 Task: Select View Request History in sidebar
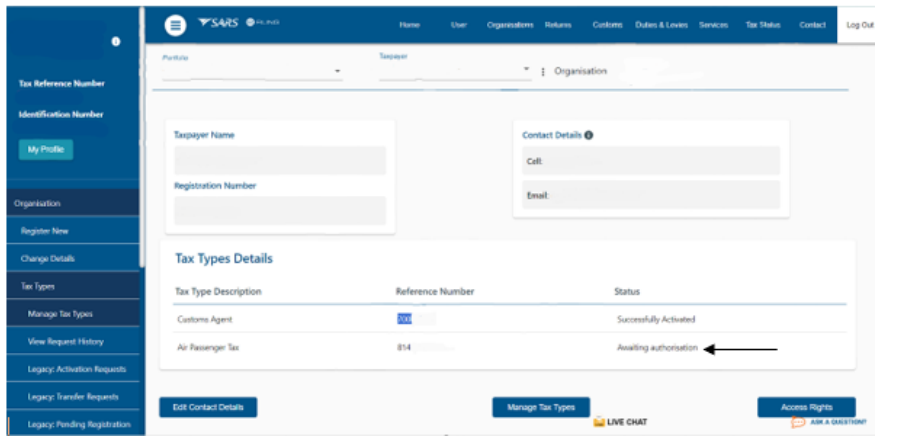(x=72, y=342)
